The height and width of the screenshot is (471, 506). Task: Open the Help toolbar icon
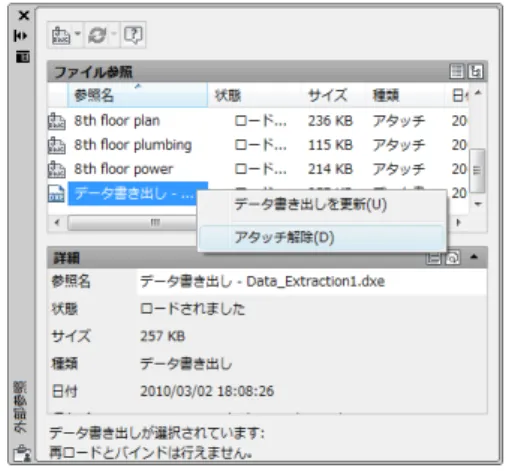(133, 35)
